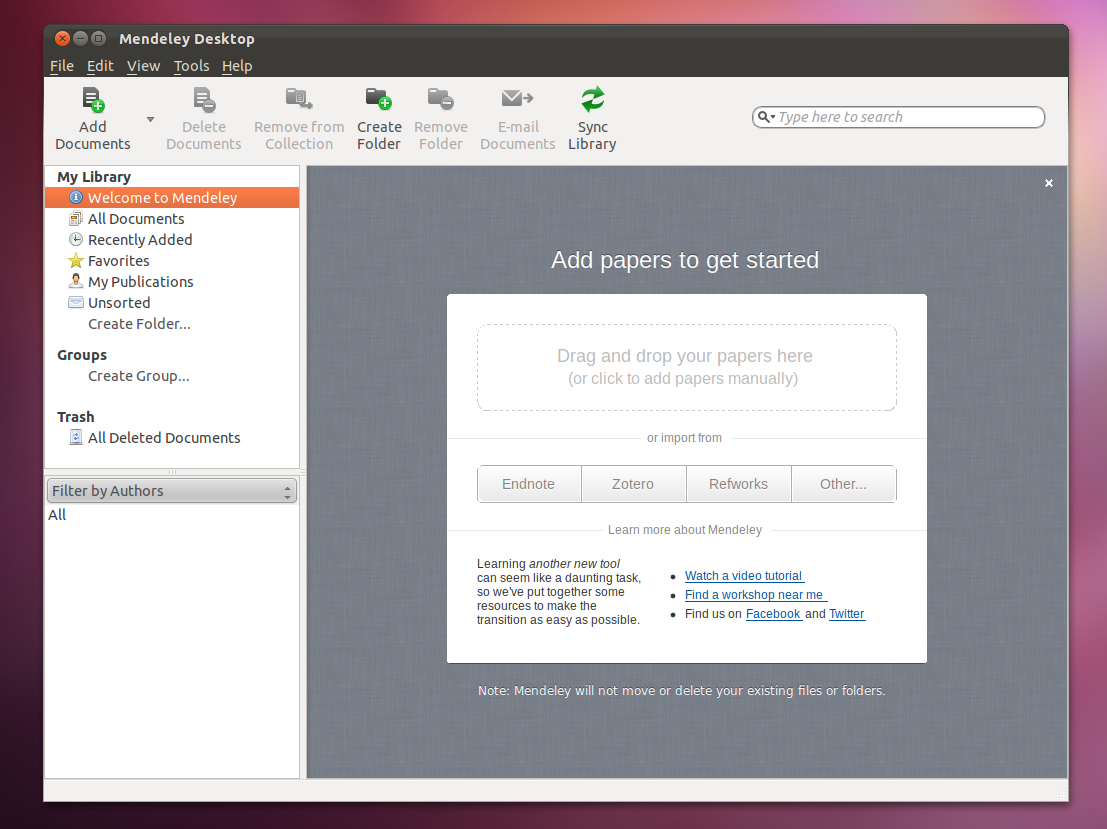Click the Other... import button

844,484
